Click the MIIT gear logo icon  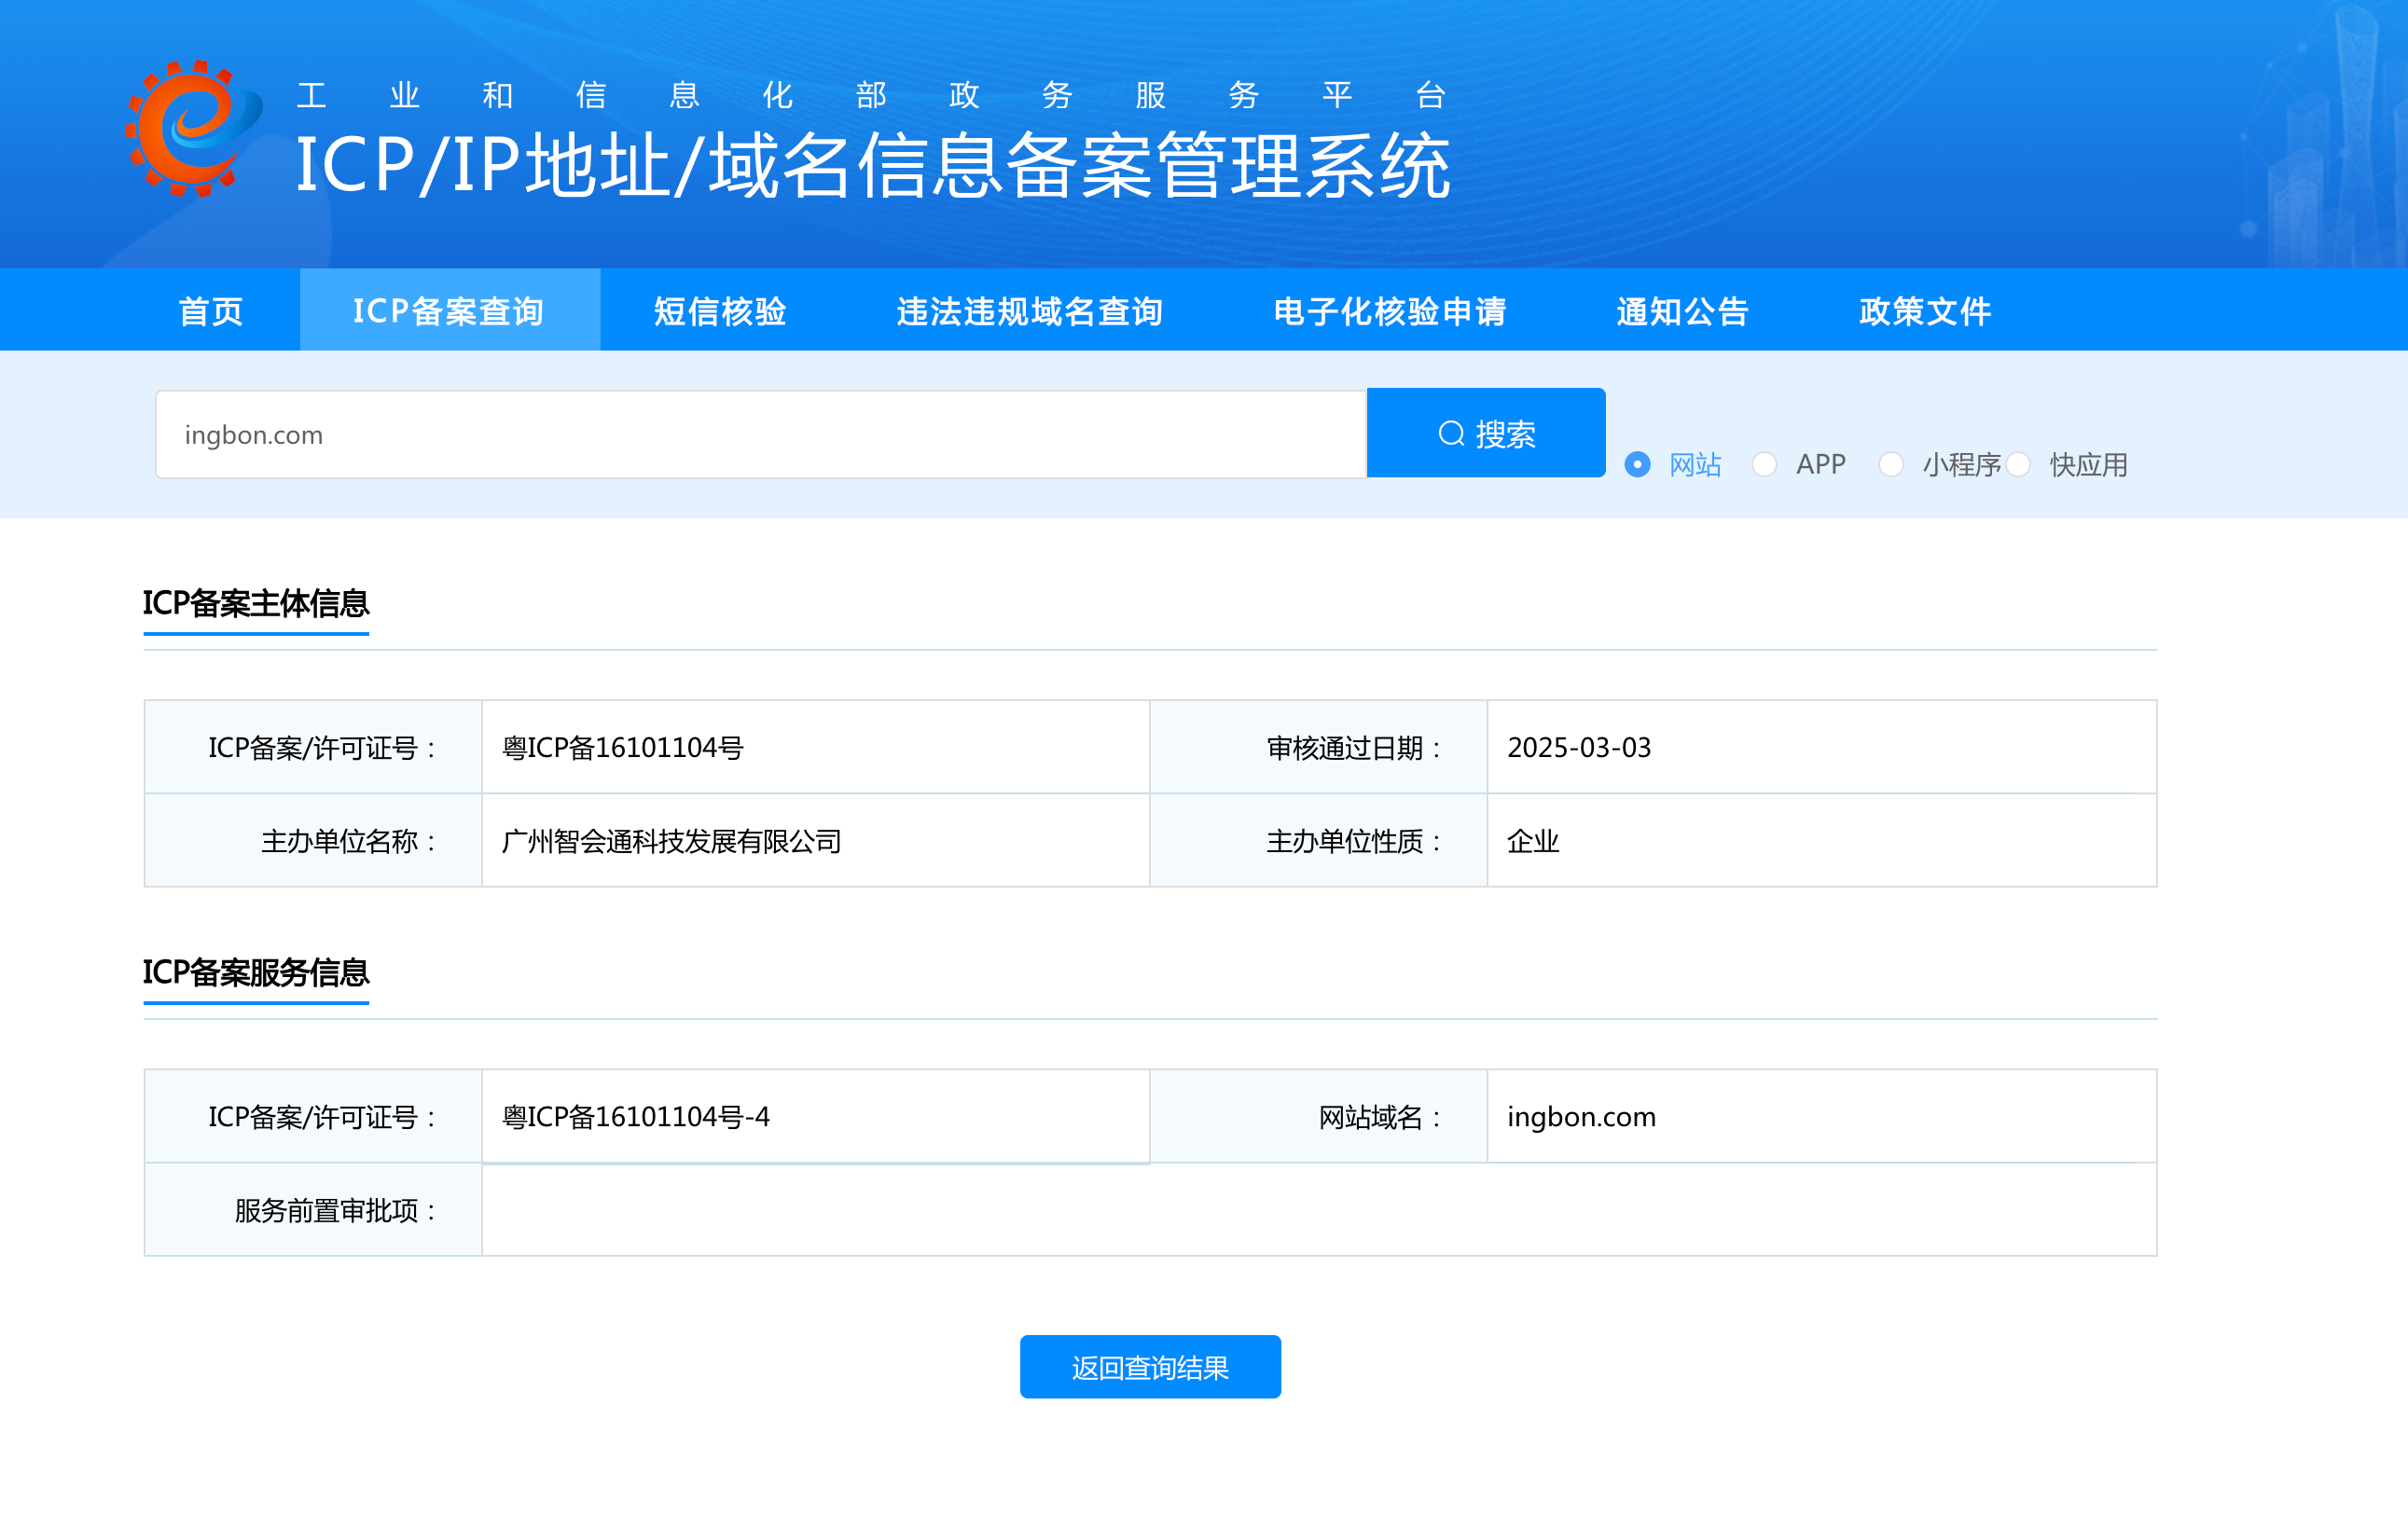(x=192, y=129)
